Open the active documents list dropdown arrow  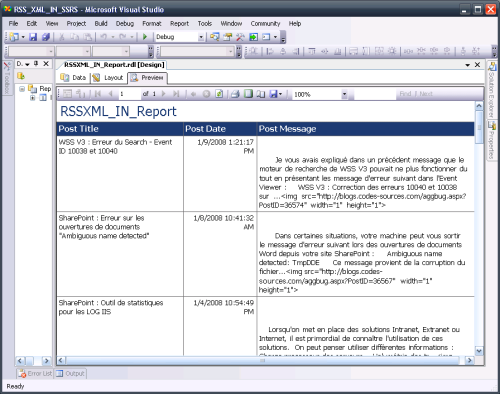click(x=468, y=65)
